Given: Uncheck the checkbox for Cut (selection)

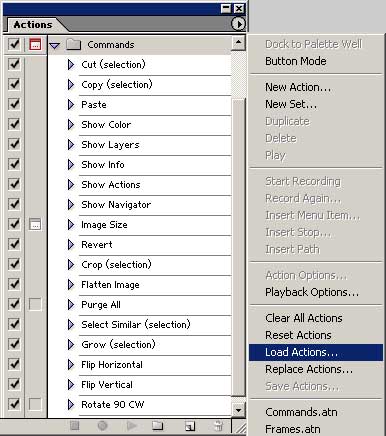Looking at the screenshot, I should [x=14, y=64].
